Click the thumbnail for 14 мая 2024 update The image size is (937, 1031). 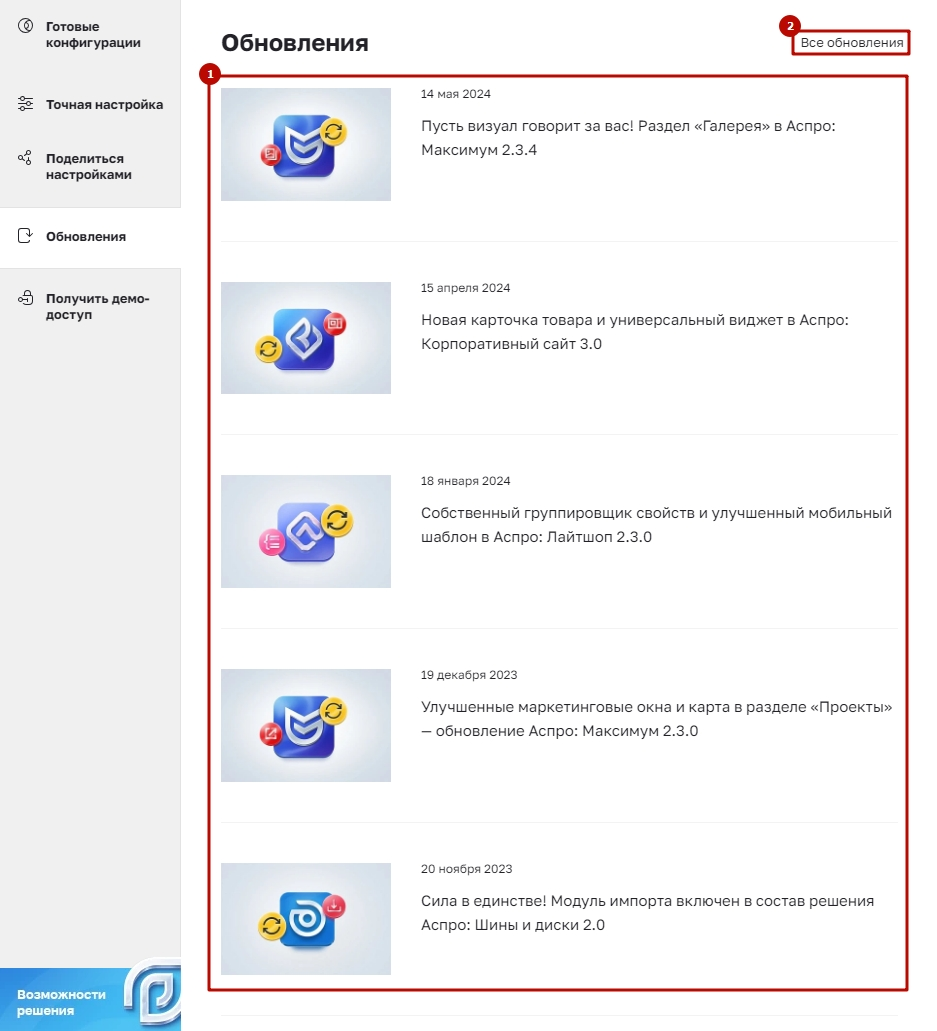[x=306, y=144]
